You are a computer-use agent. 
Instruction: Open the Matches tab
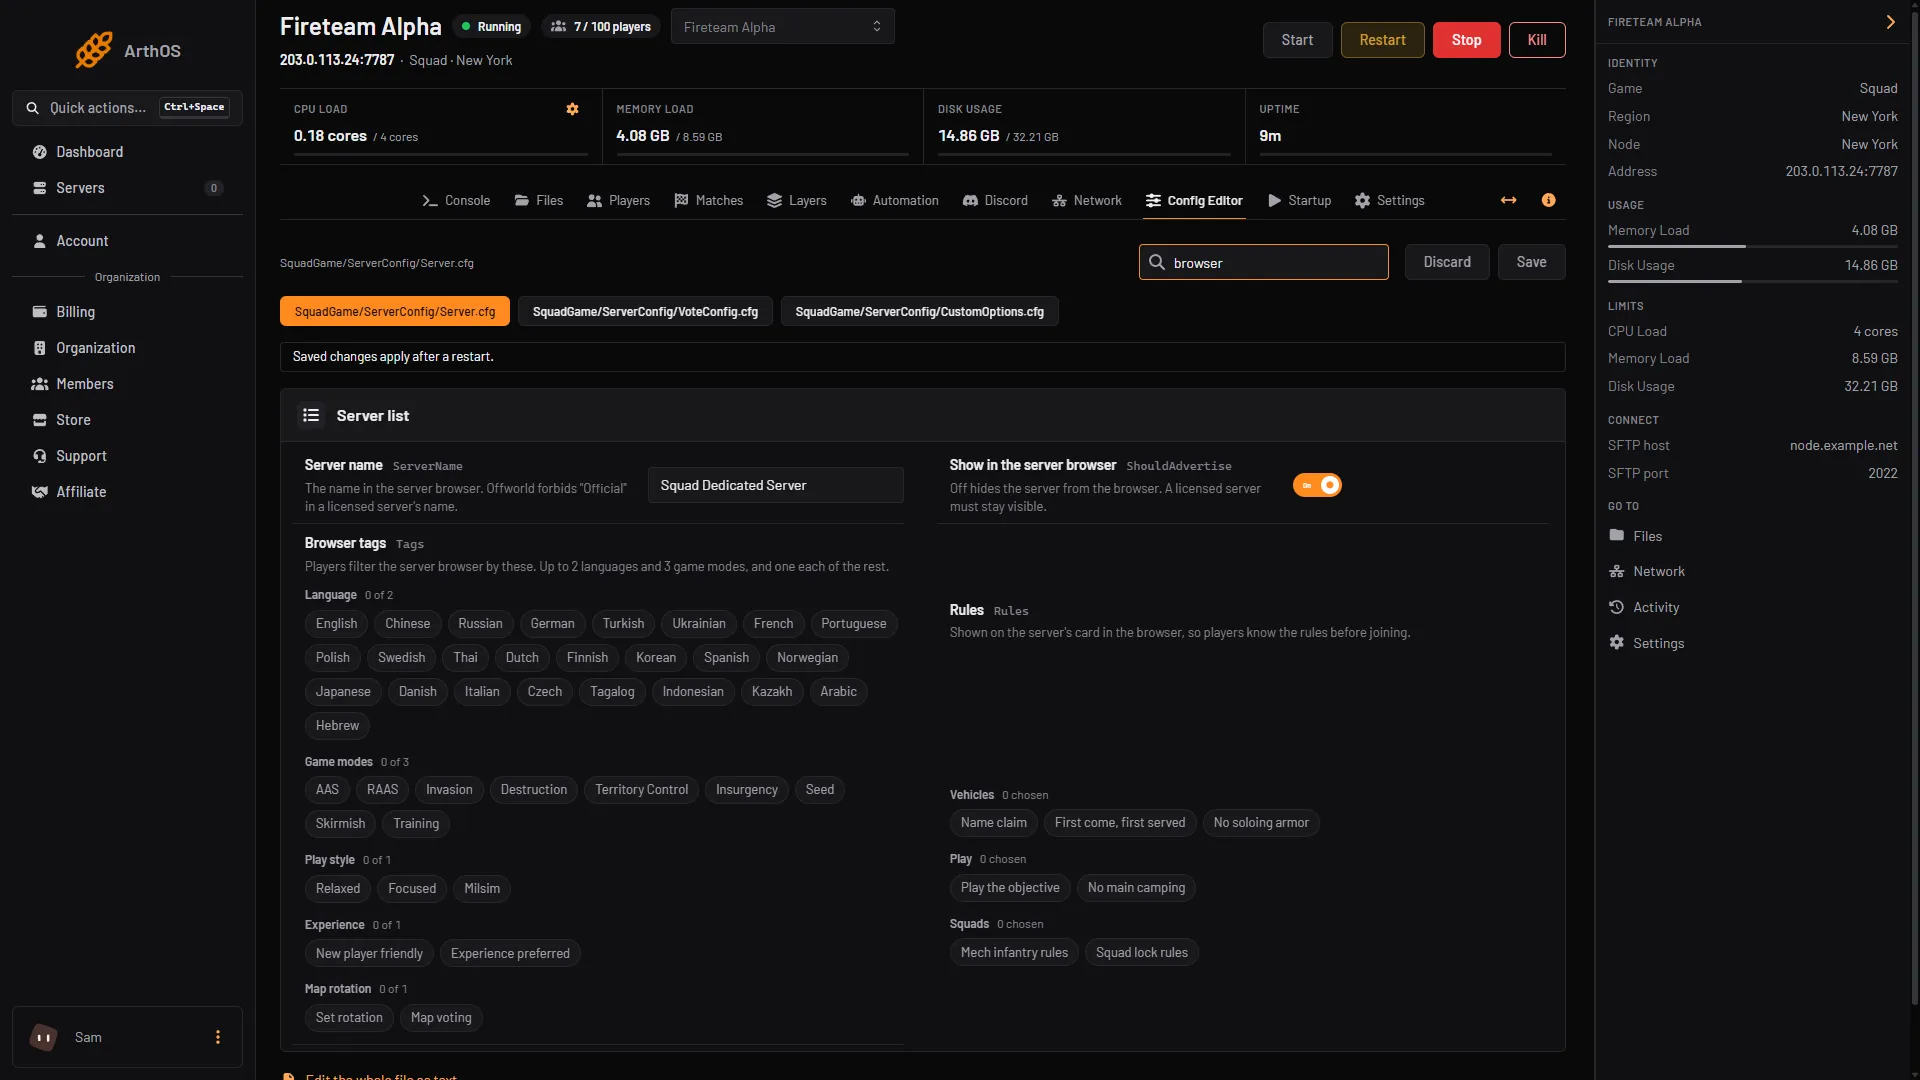click(708, 200)
